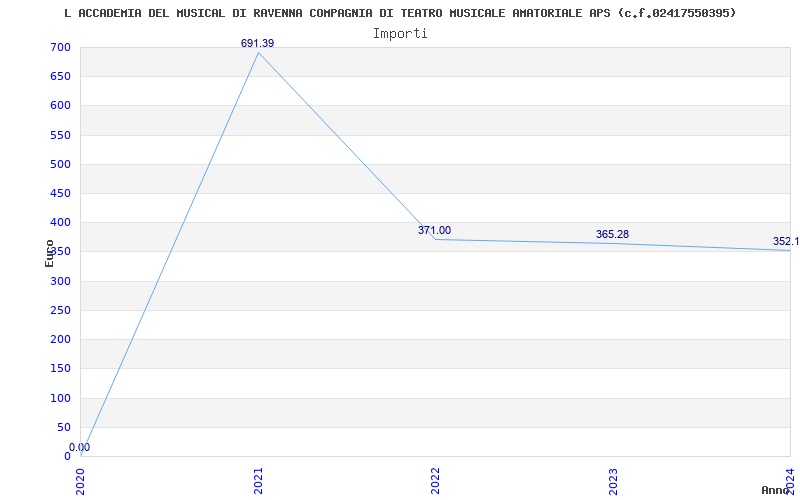Select the 2023 x-axis year label
The image size is (800, 500).
[613, 482]
